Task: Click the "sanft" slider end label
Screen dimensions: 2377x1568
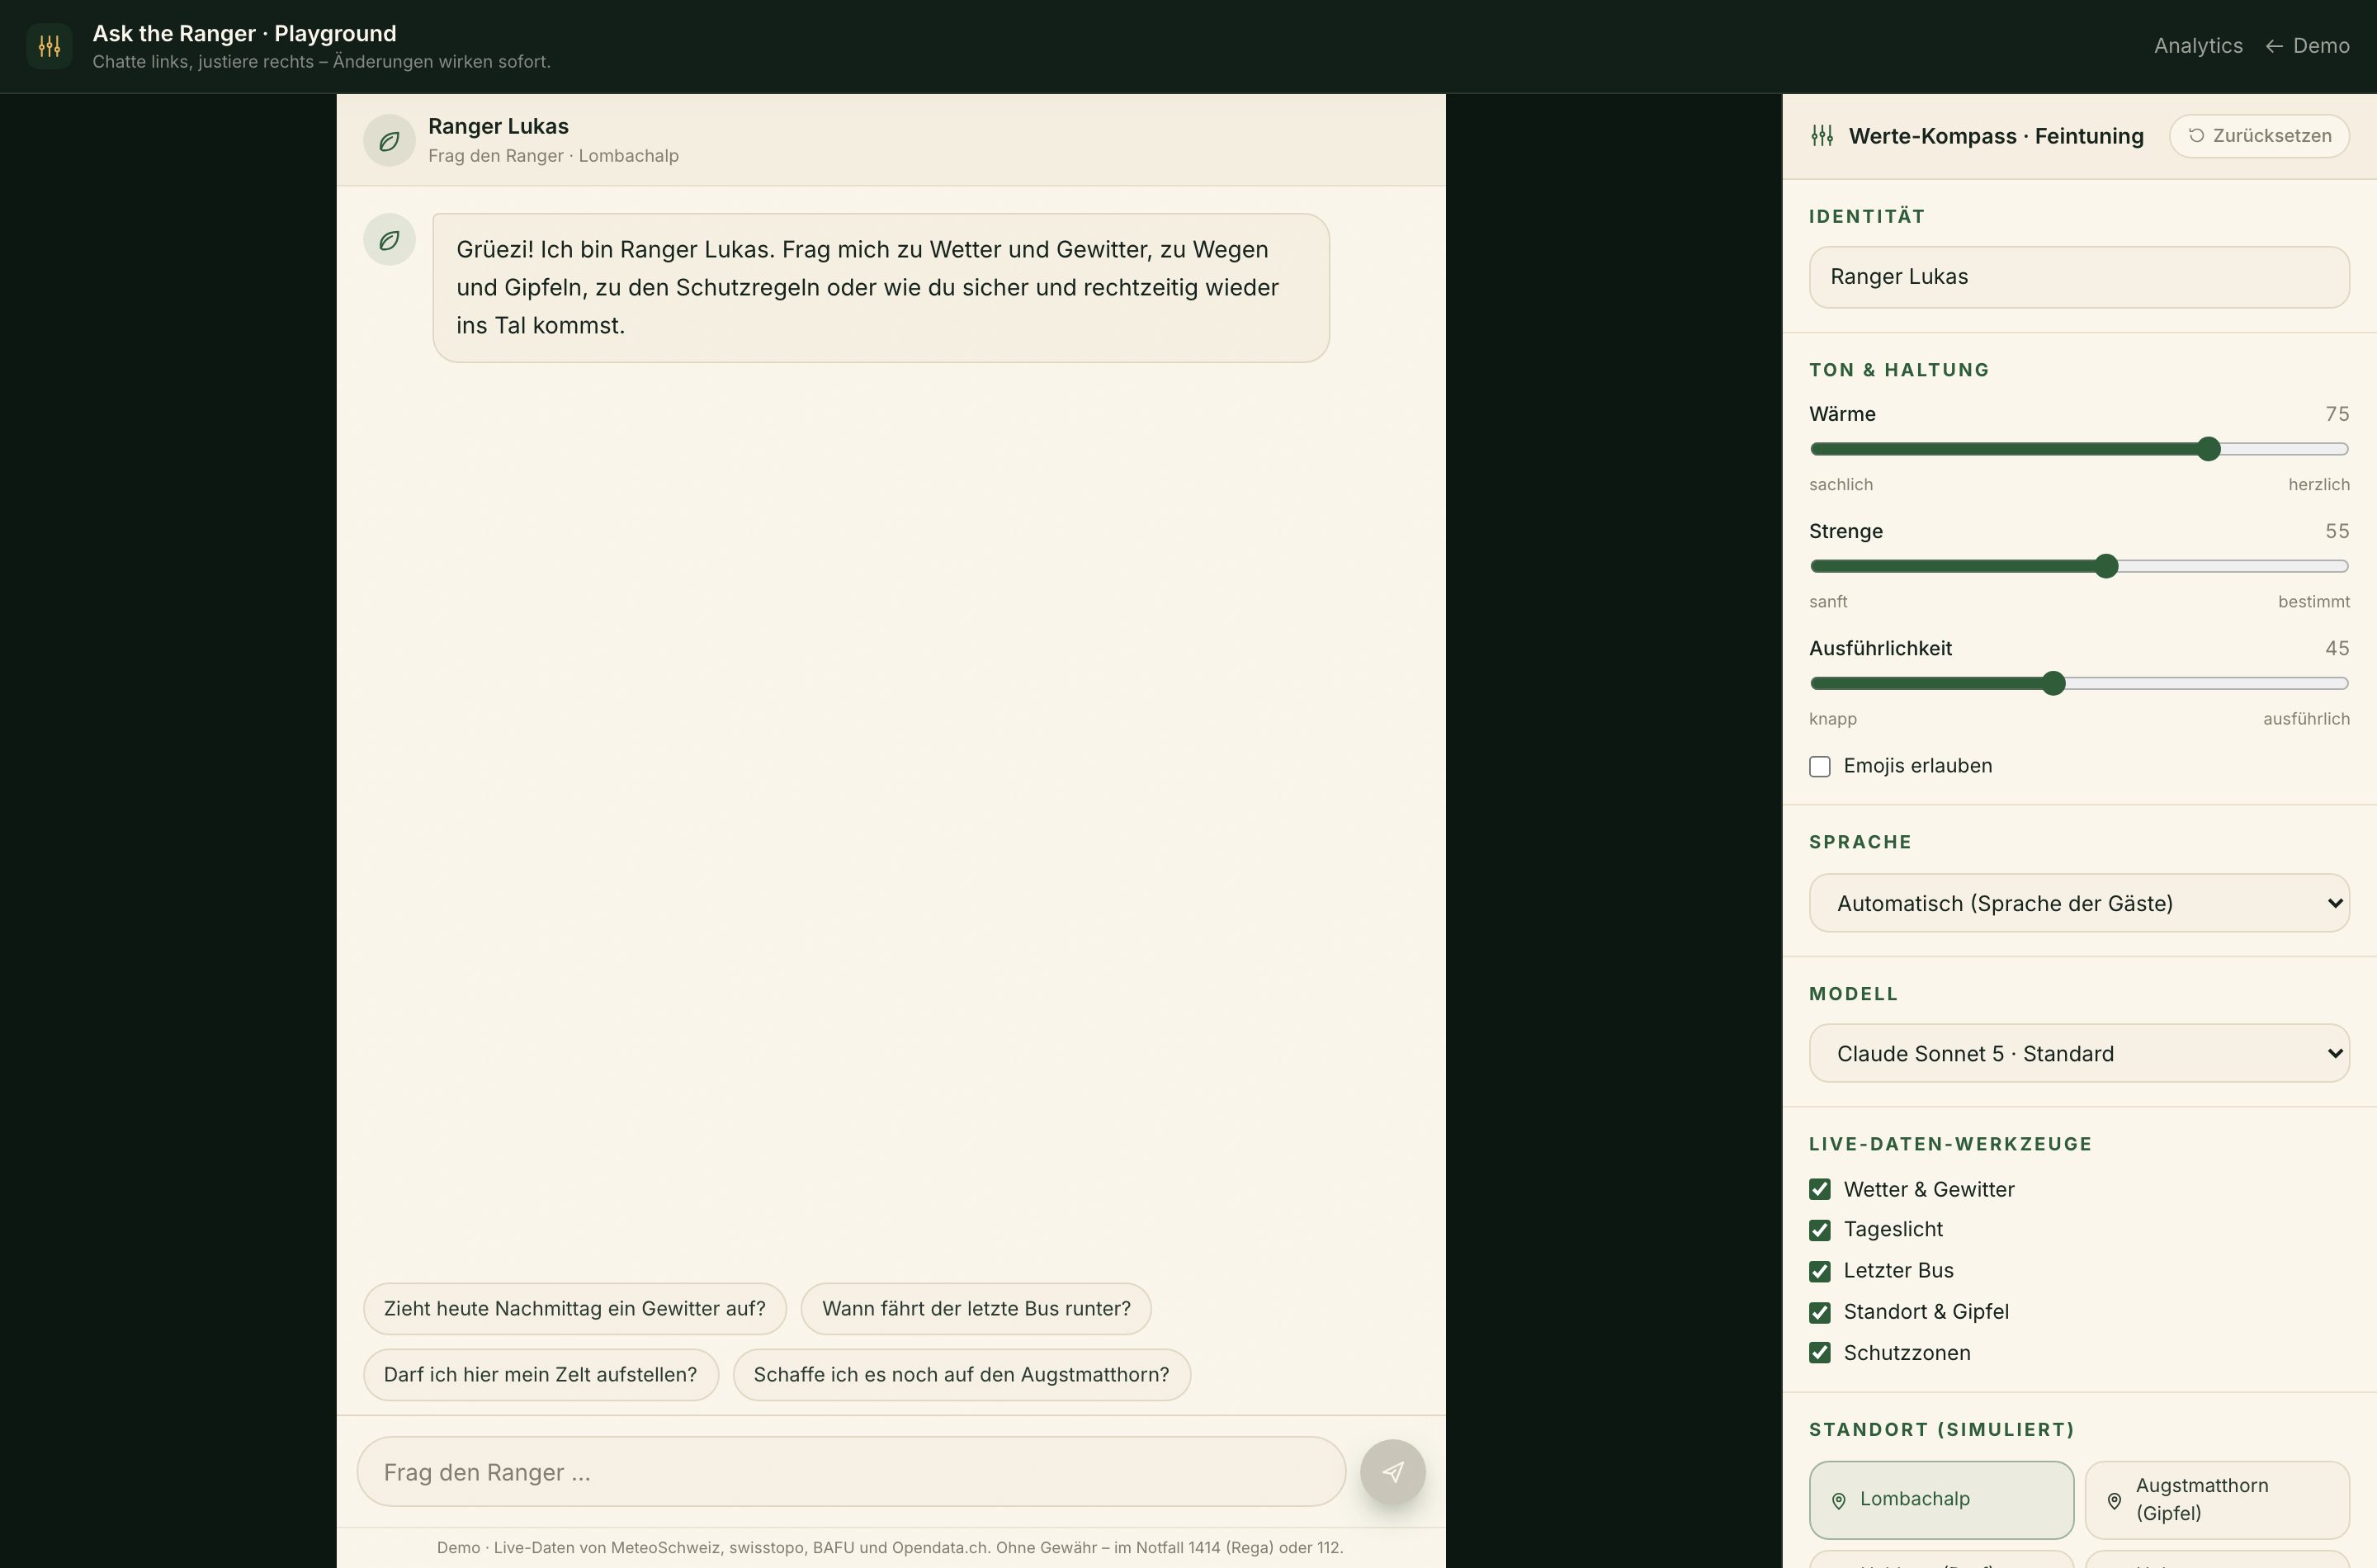Action: 1828,601
